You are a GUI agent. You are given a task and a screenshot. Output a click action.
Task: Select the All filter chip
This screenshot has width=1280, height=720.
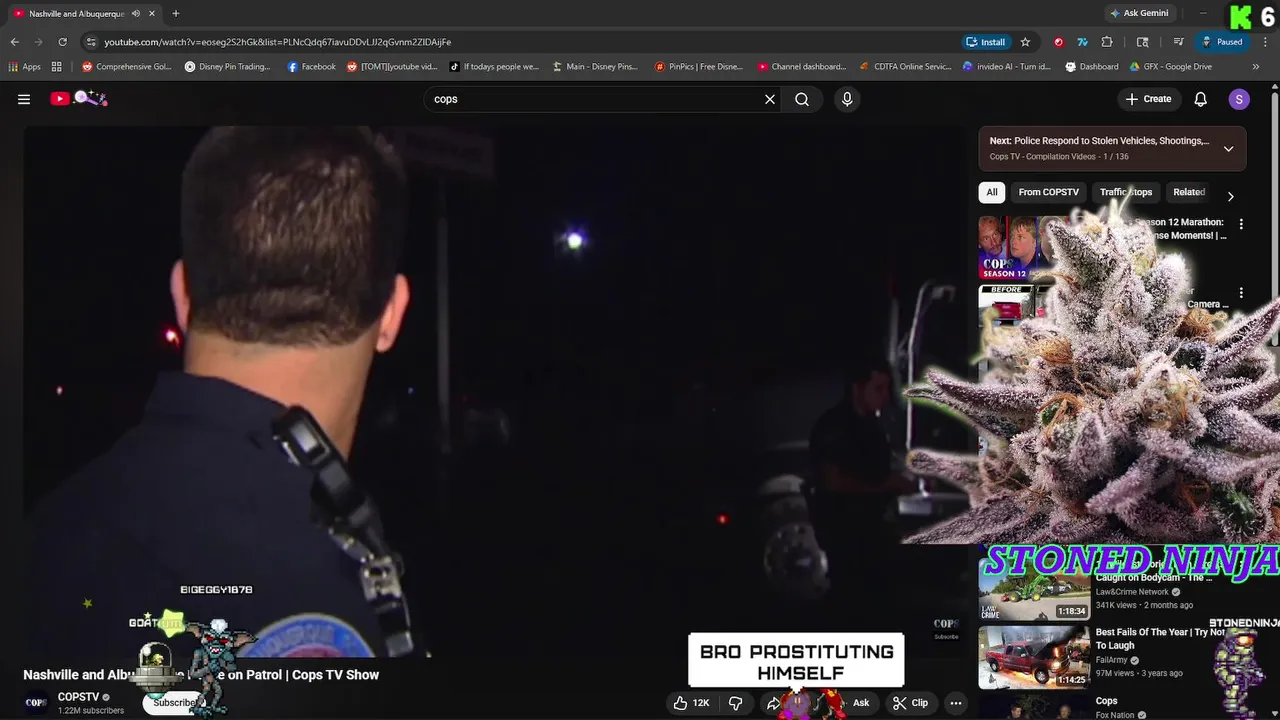click(992, 192)
